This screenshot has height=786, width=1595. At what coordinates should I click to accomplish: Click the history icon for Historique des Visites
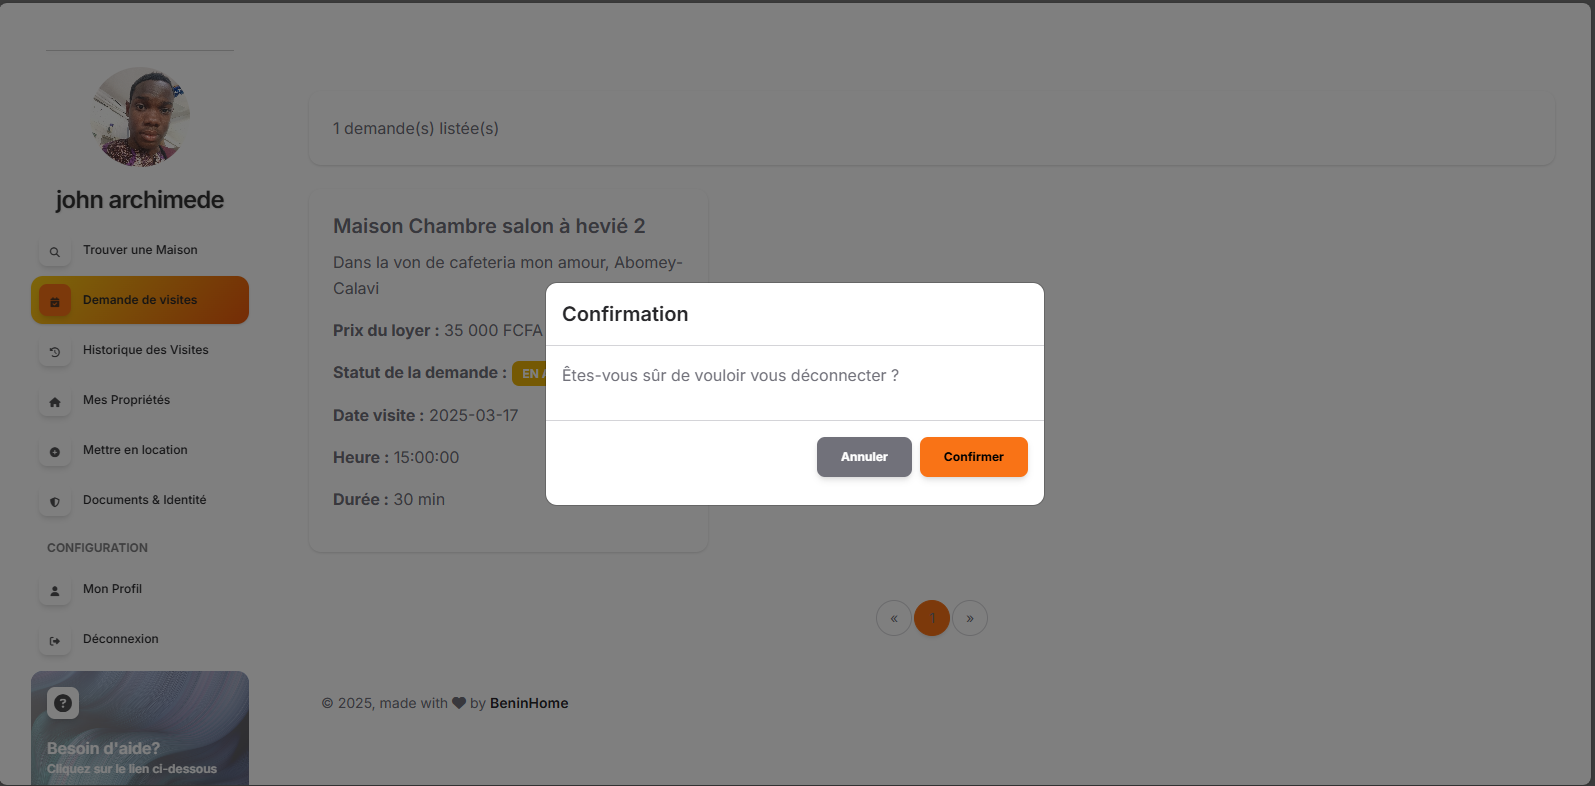pyautogui.click(x=55, y=352)
